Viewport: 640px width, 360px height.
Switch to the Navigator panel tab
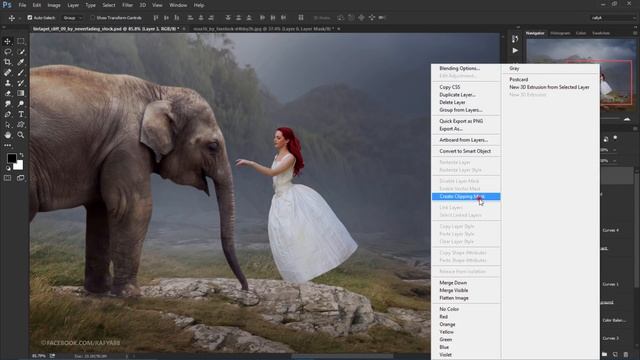(x=535, y=33)
